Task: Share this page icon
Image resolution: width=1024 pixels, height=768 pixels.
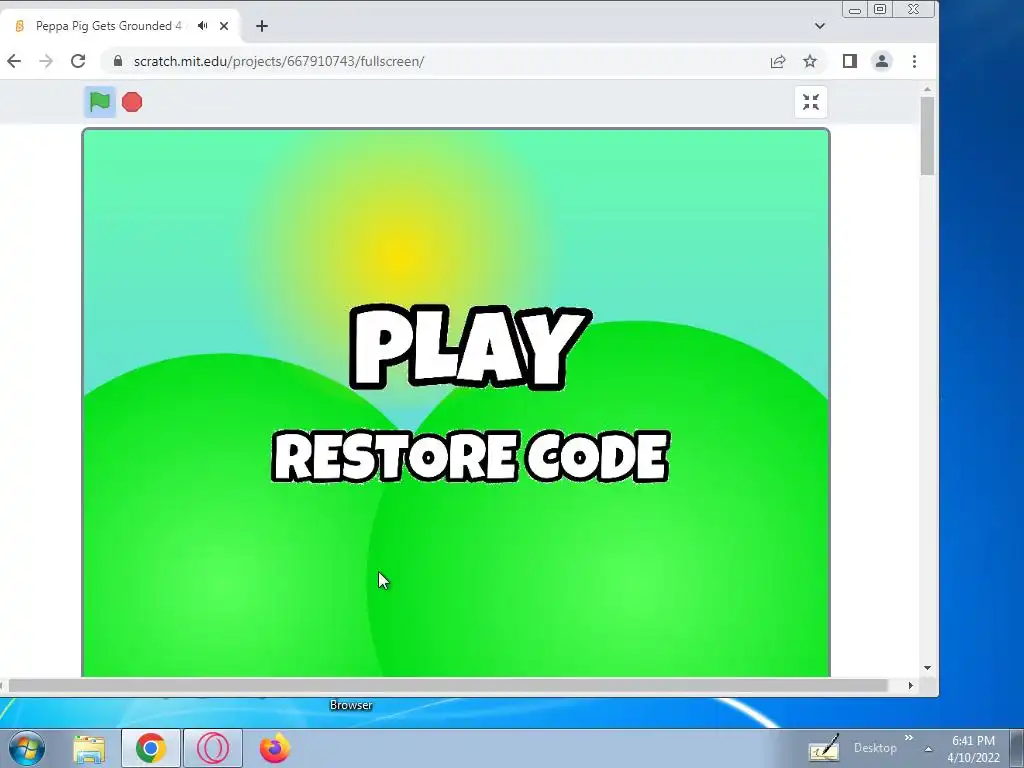Action: click(777, 61)
